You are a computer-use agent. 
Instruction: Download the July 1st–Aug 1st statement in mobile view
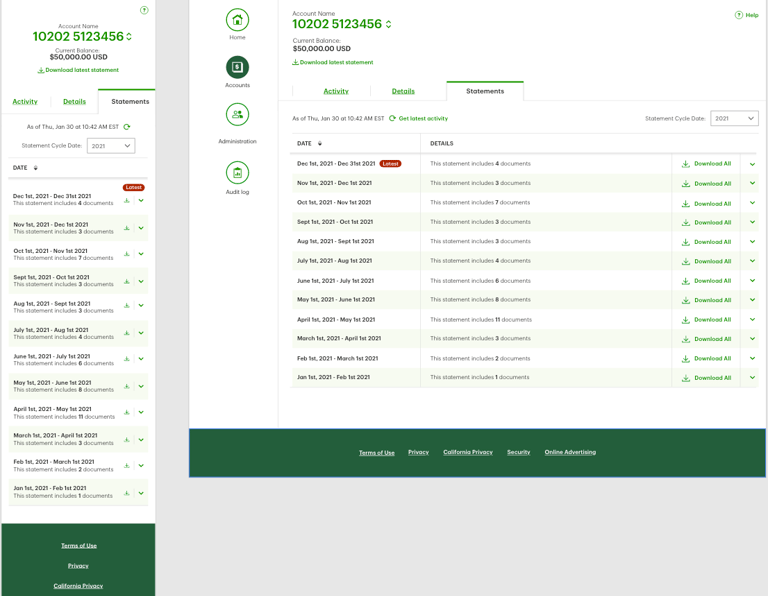[x=126, y=333]
